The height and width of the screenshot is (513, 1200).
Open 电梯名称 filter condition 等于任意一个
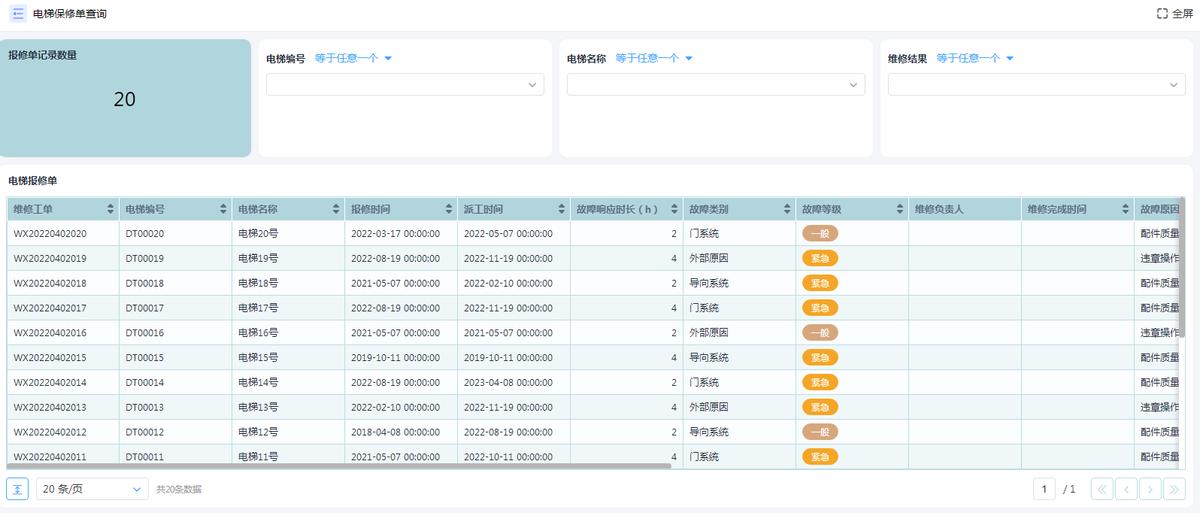(x=654, y=58)
